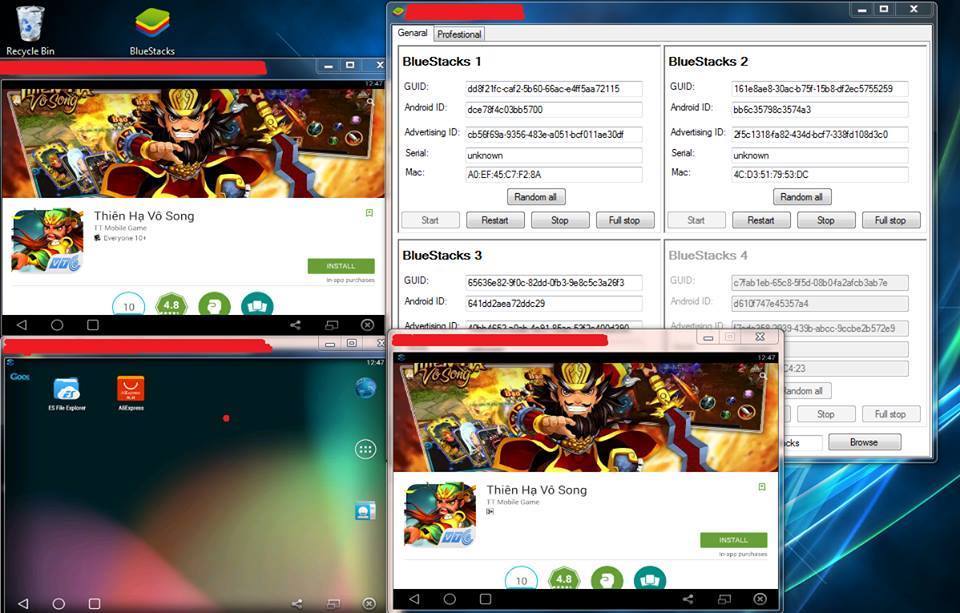Click the BlueStacks 2 GUID field
The width and height of the screenshot is (960, 613).
(820, 89)
